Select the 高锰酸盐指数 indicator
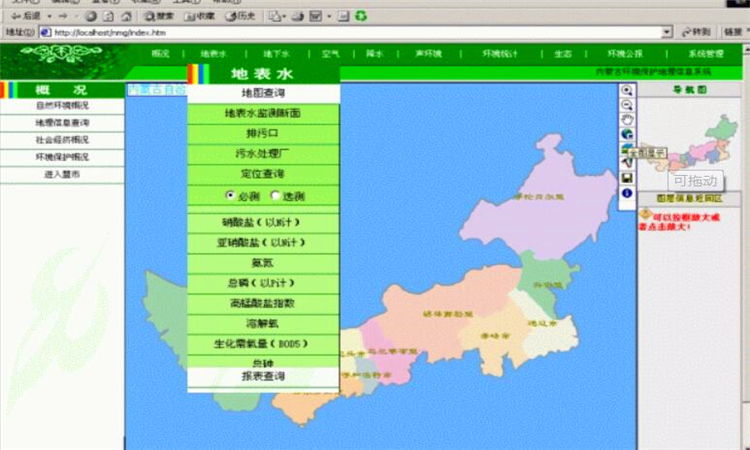Viewport: 750px width, 450px height. [264, 304]
